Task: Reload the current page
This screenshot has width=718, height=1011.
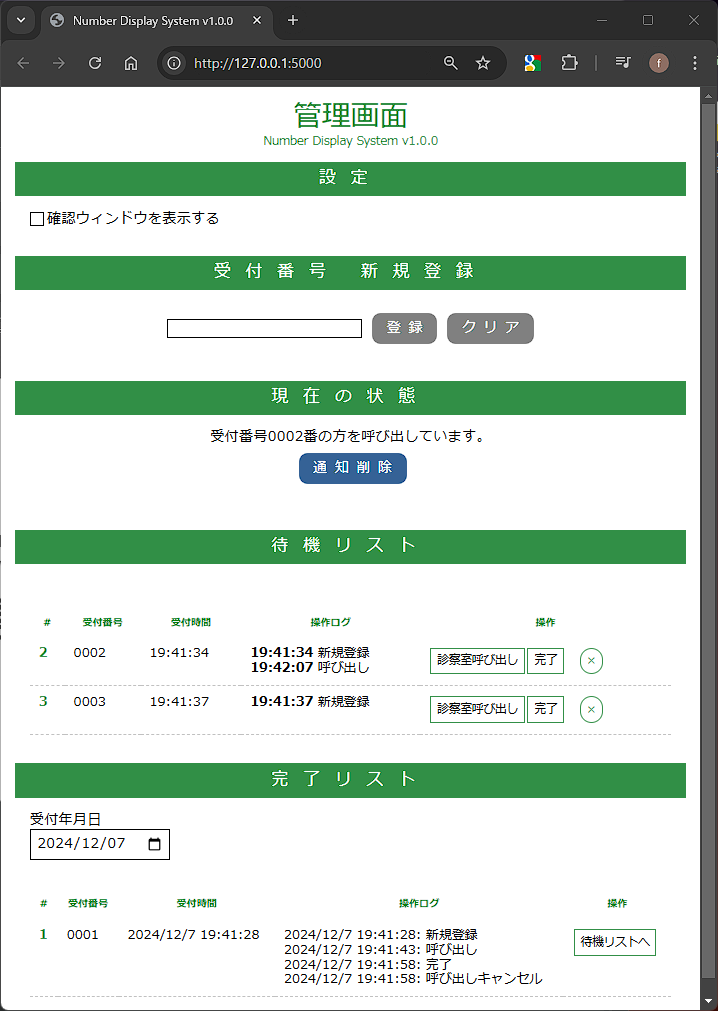Action: click(95, 63)
